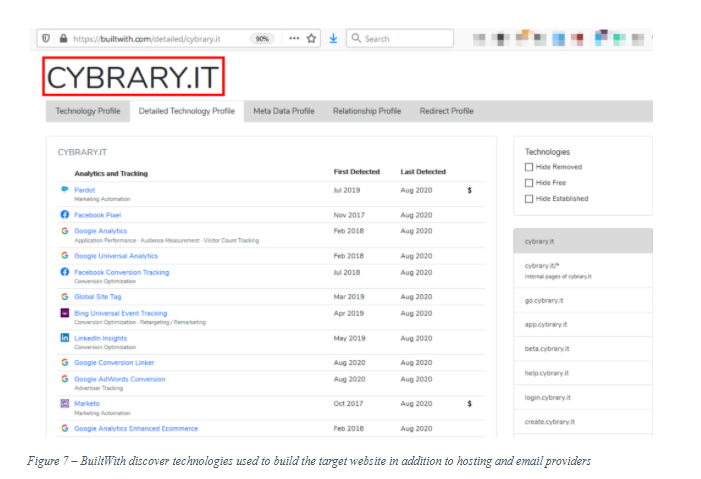Image resolution: width=701 pixels, height=479 pixels.
Task: Click the Global Site Tag G icon
Action: (65, 297)
